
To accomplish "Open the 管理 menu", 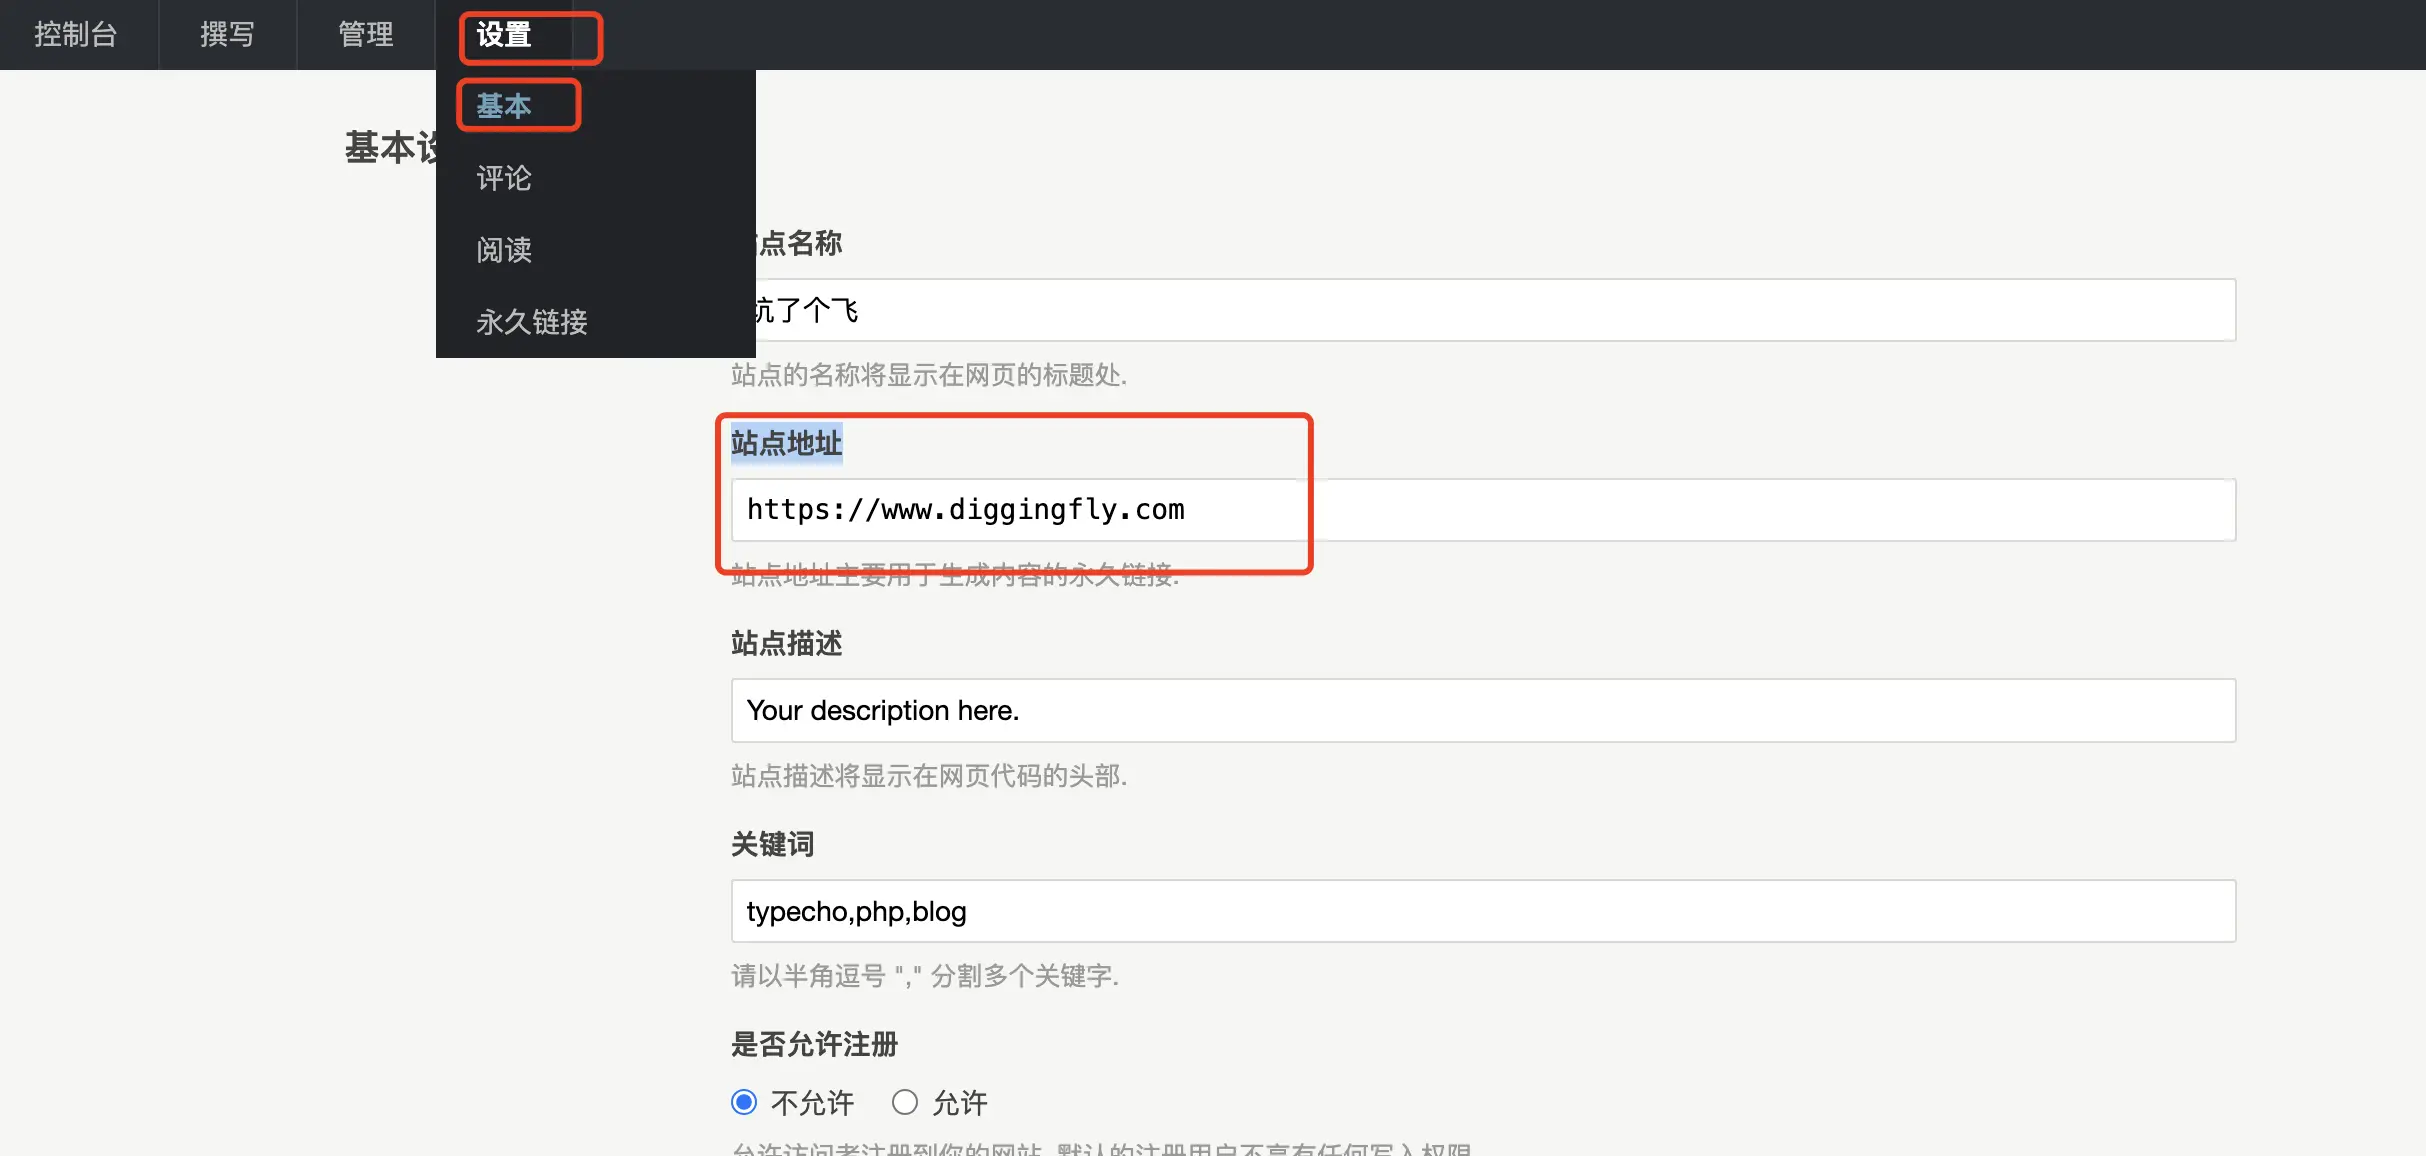I will [365, 35].
